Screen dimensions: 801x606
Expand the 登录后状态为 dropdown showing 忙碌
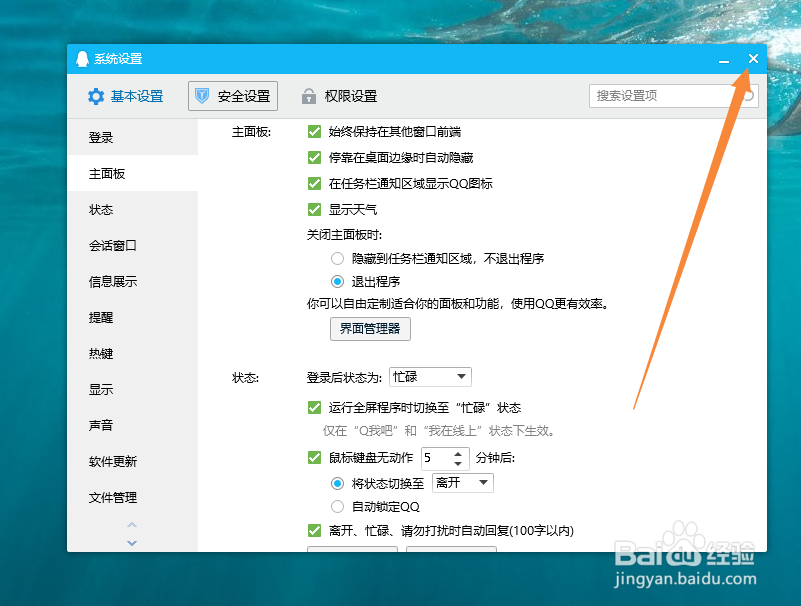tap(430, 377)
